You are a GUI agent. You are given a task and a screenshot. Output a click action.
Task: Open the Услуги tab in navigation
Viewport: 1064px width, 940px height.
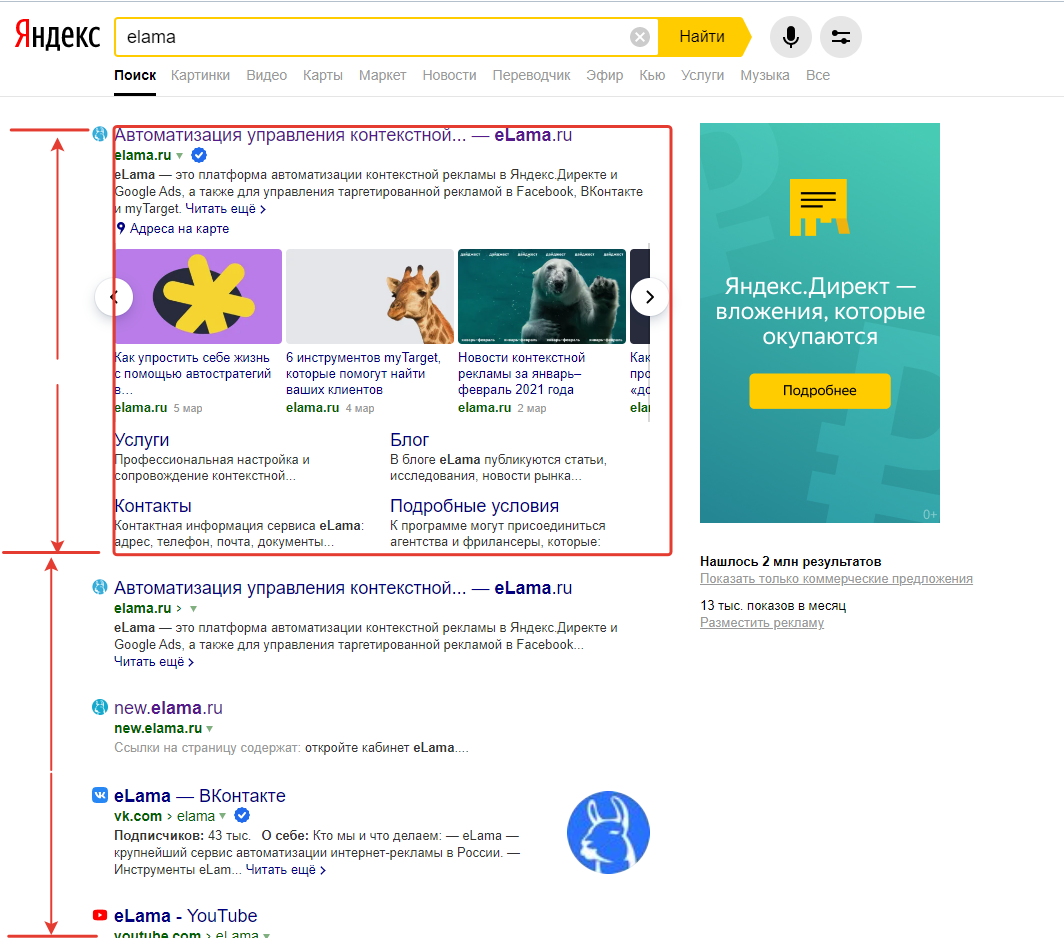tap(702, 75)
